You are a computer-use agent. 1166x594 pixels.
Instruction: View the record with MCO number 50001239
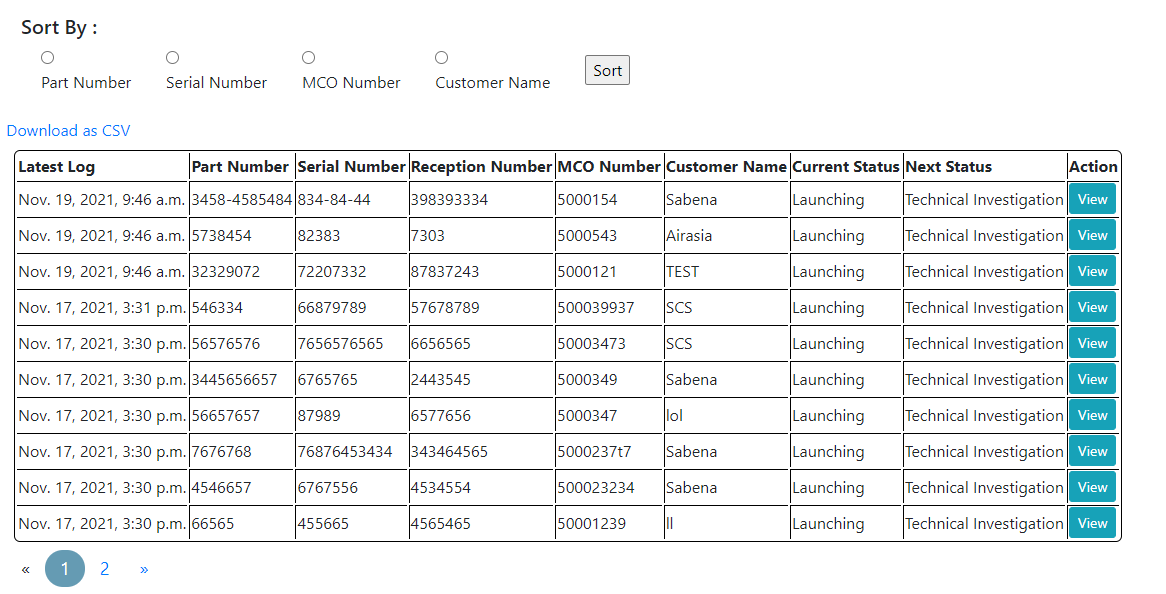pyautogui.click(x=1092, y=523)
